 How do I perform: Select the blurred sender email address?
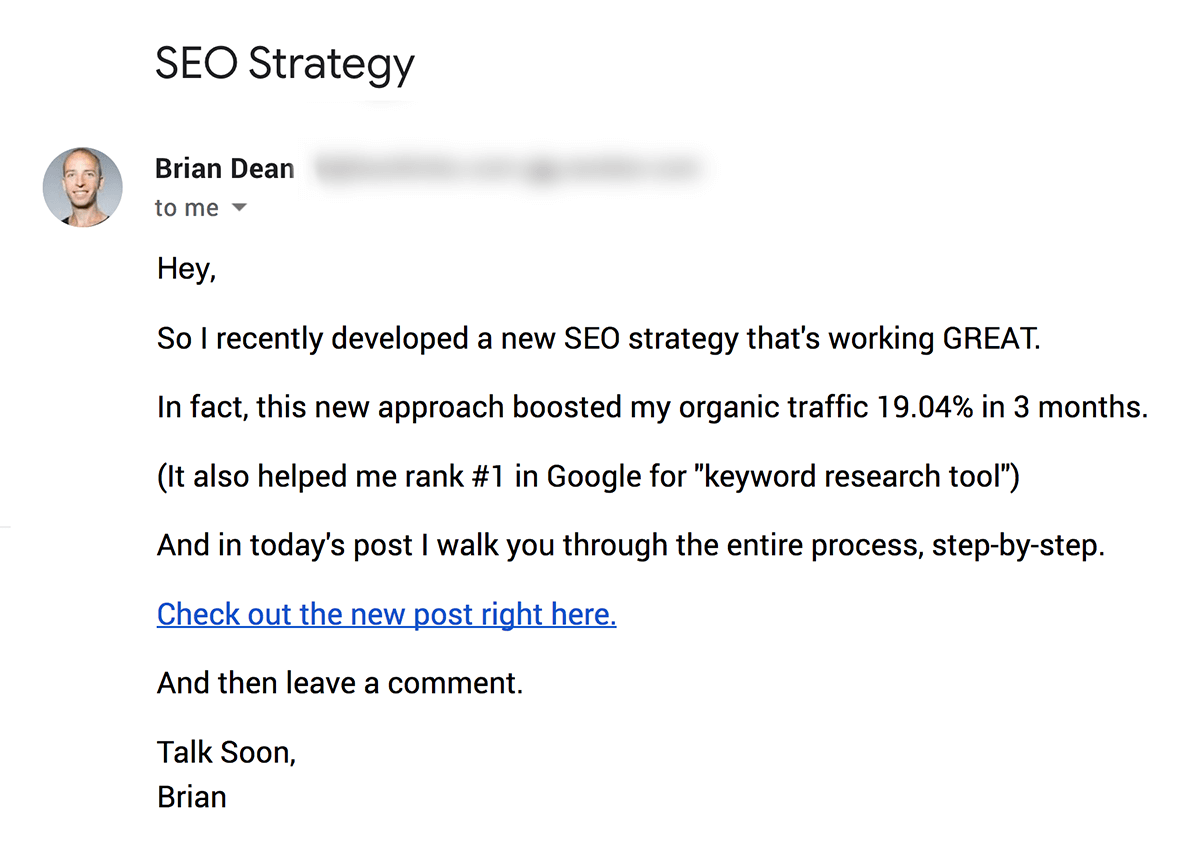pos(507,168)
